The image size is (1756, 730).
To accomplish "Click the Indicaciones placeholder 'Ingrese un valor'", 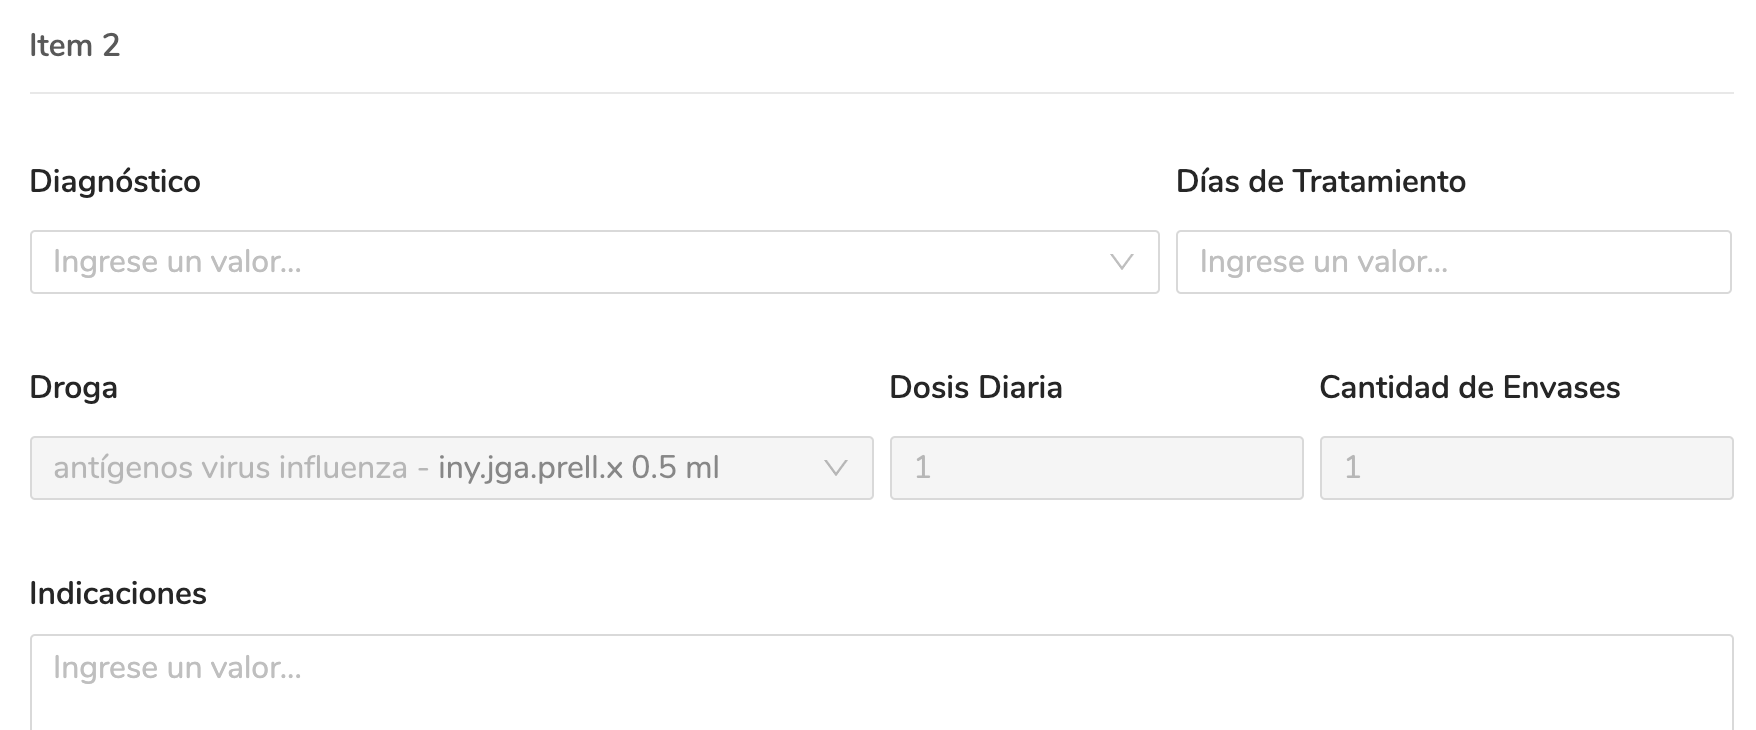I will click(178, 668).
